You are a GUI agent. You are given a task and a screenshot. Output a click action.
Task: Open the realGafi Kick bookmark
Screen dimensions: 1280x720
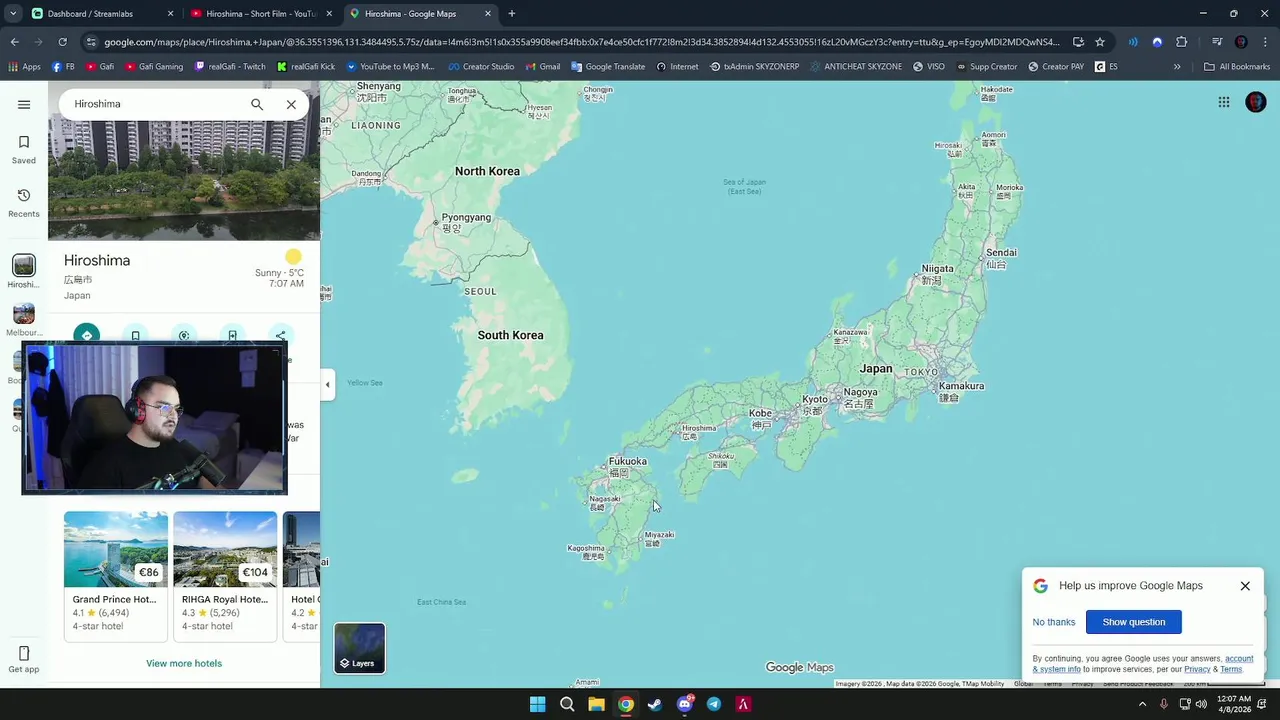[306, 67]
